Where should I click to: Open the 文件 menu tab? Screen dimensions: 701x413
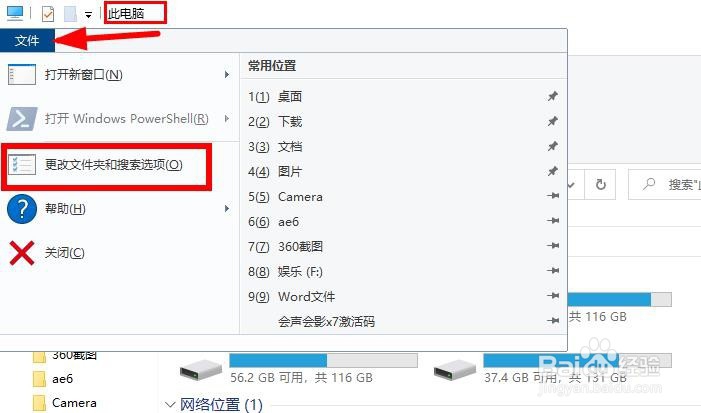pos(27,41)
